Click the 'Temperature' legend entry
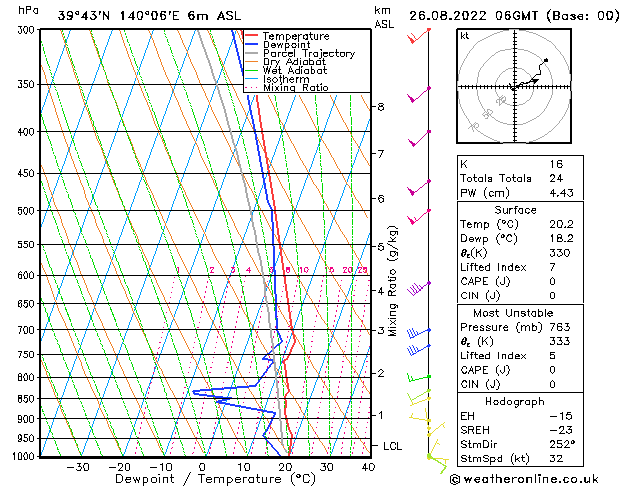The width and height of the screenshot is (629, 486). (296, 36)
